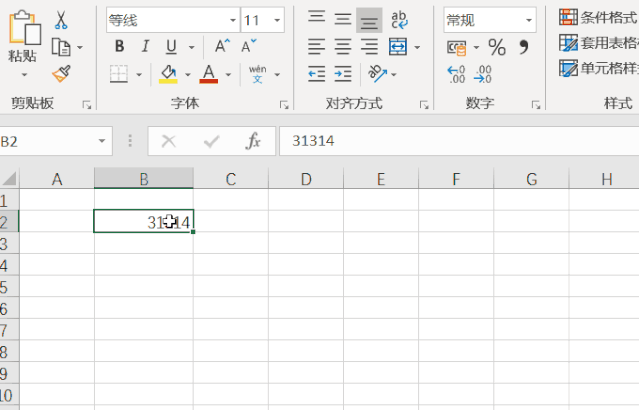Image resolution: width=639 pixels, height=410 pixels.
Task: Open the phonetic guide dropdown arrow
Action: tap(277, 75)
